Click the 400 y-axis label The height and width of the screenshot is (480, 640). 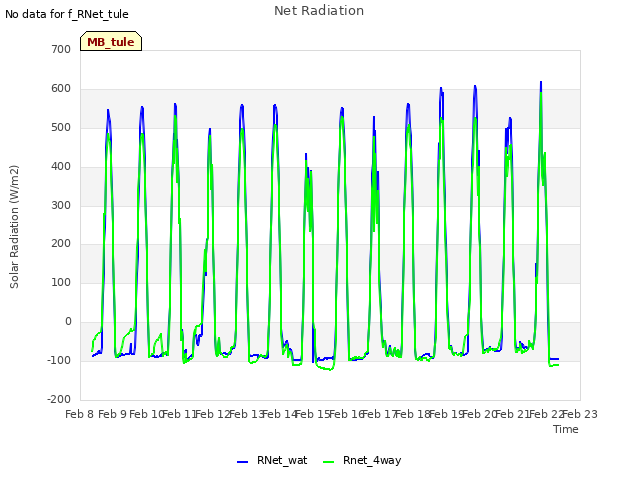(x=61, y=167)
